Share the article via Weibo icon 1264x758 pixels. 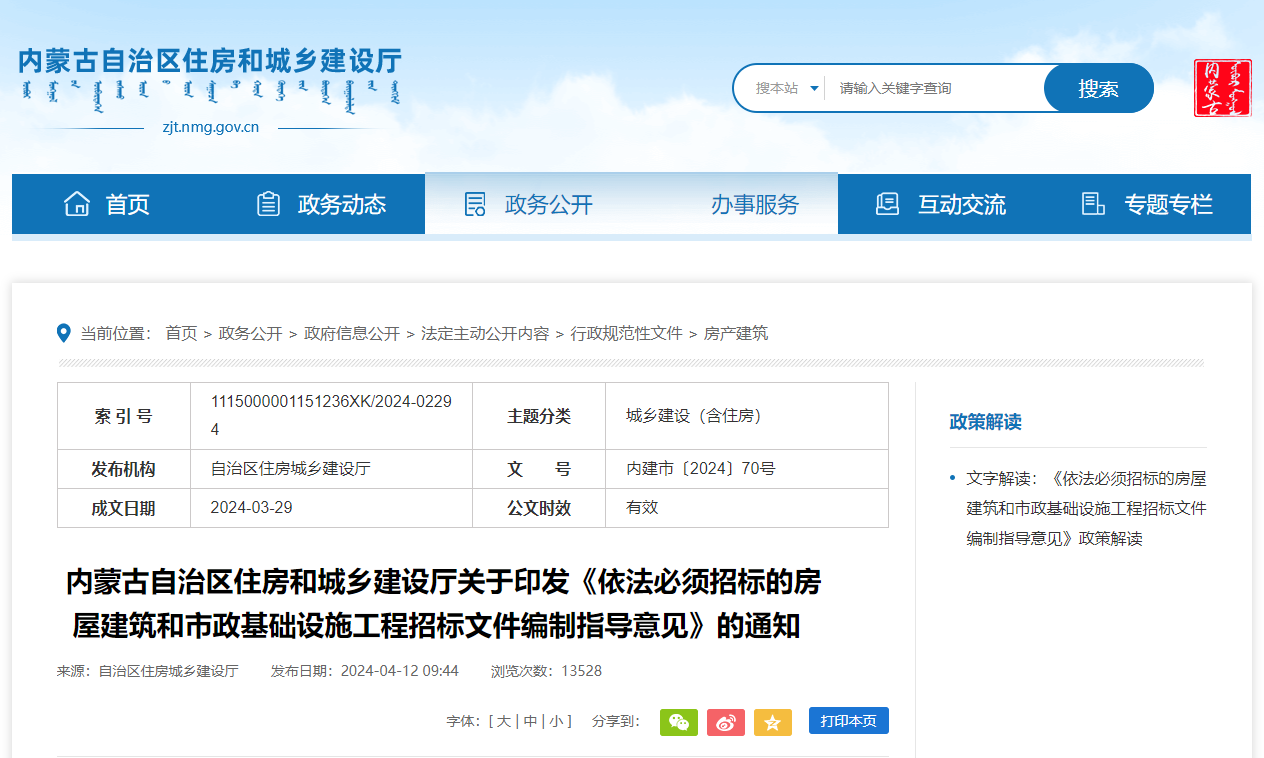click(x=725, y=722)
